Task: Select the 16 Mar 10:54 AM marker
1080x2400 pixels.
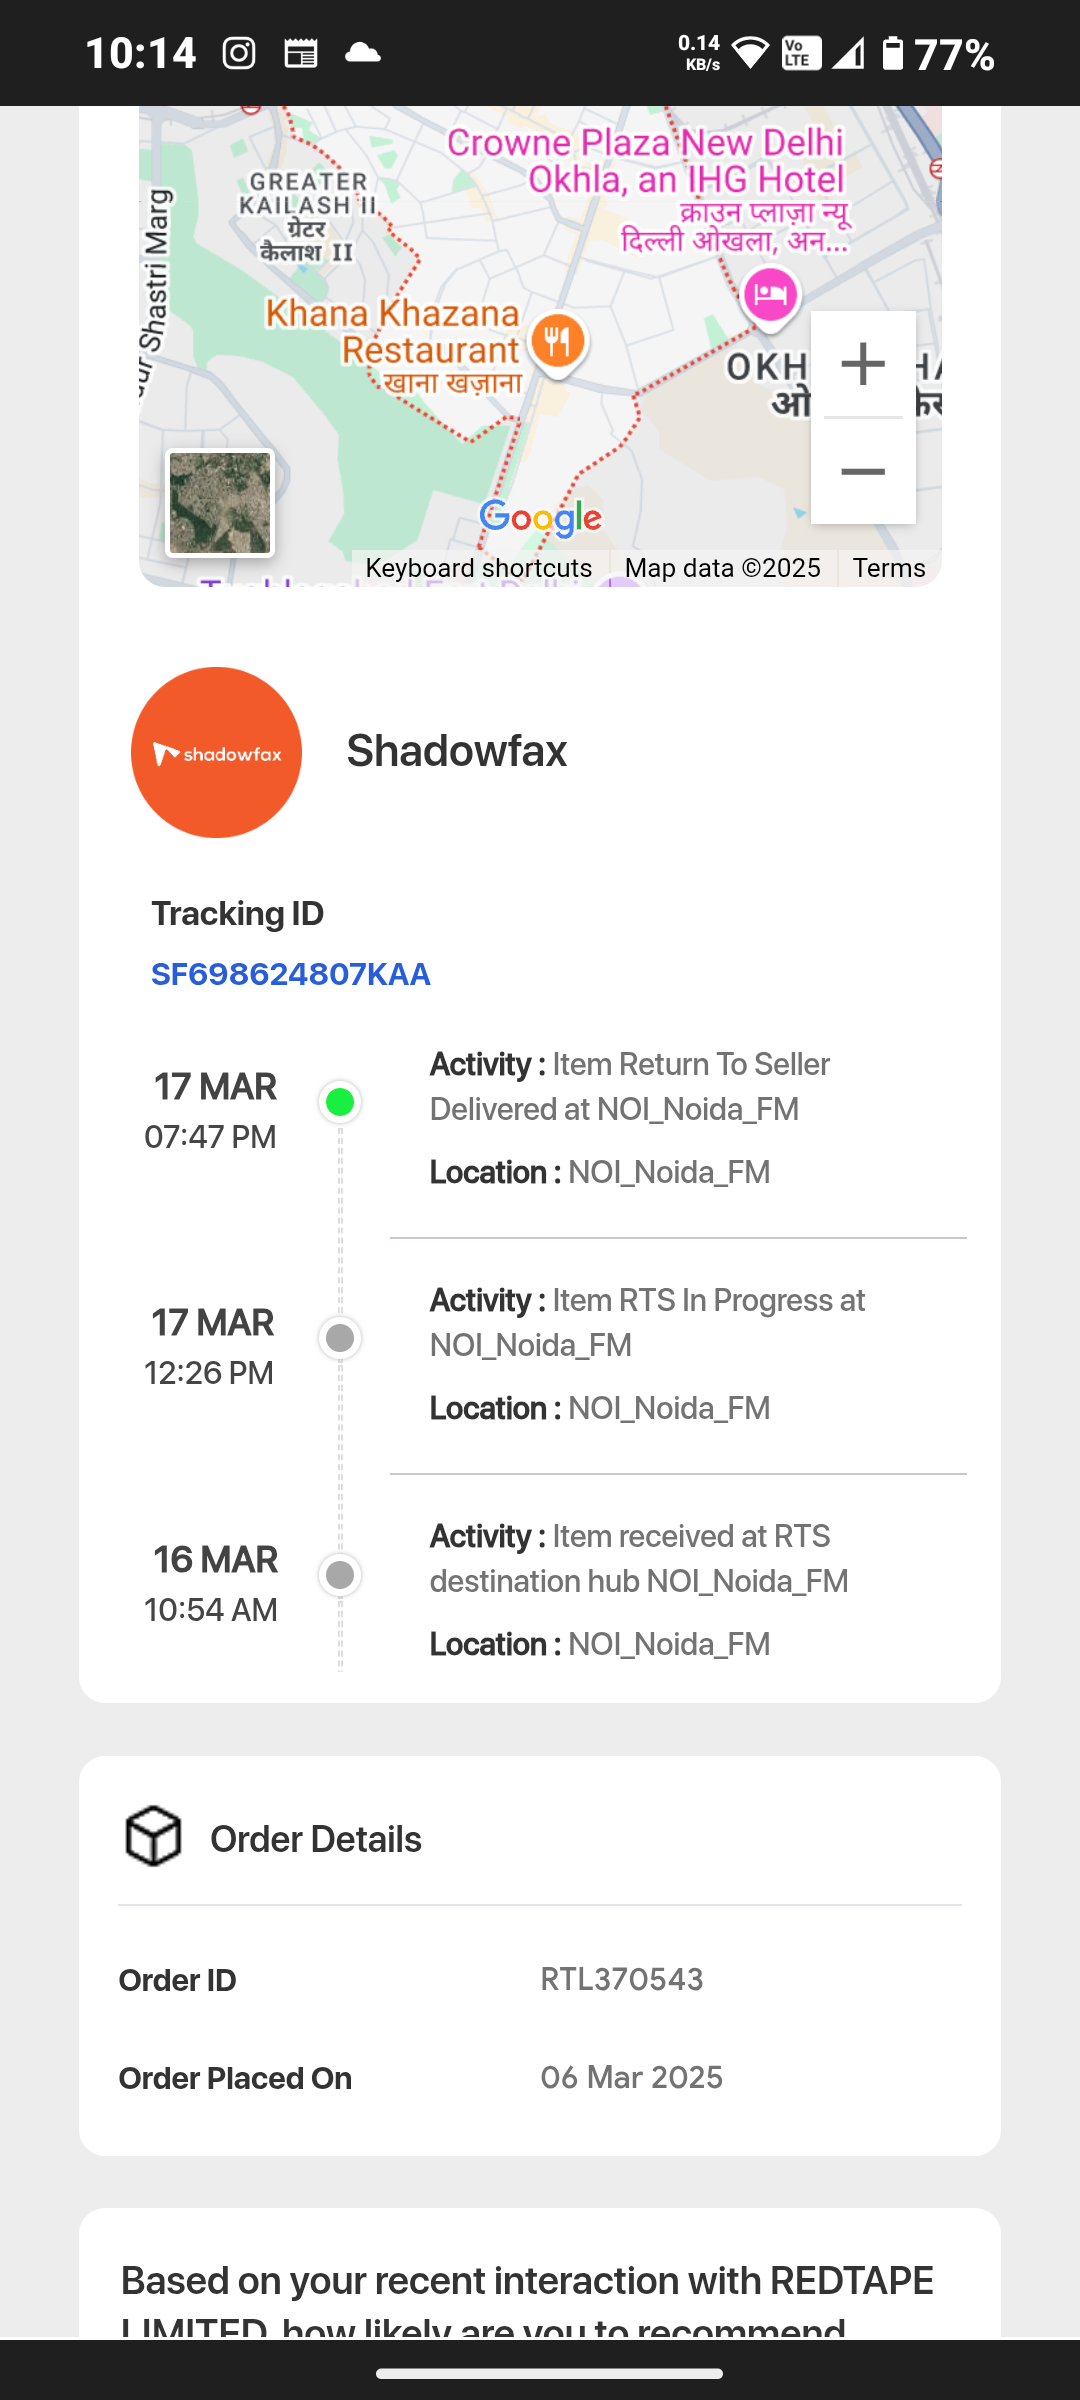Action: [340, 1575]
